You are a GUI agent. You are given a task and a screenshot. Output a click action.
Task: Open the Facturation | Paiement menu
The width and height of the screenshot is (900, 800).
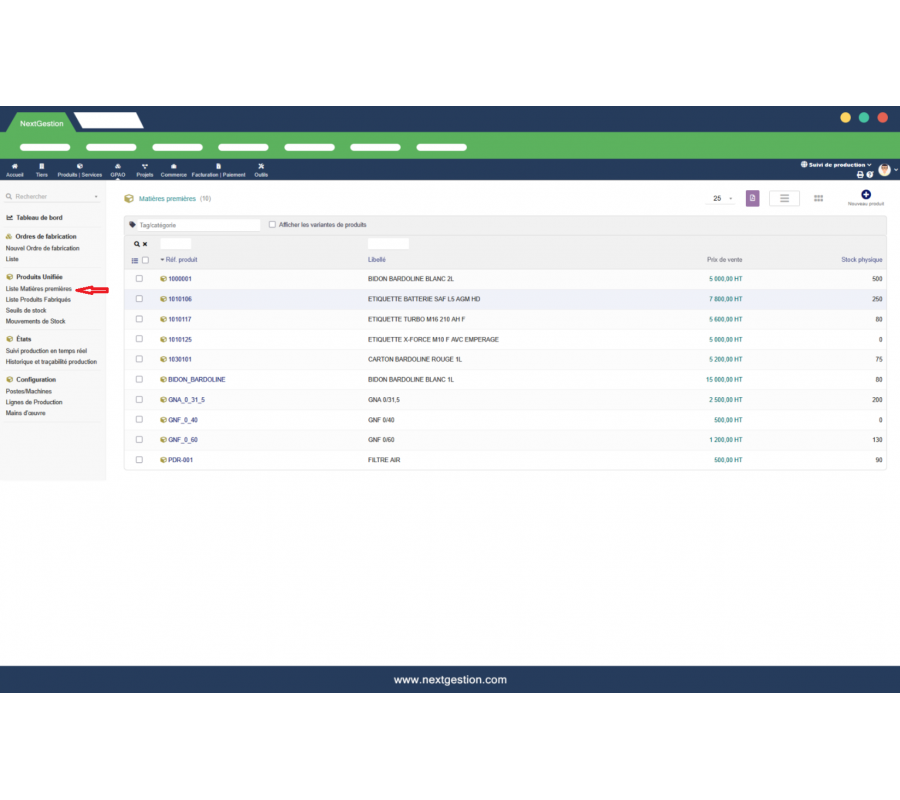[x=218, y=170]
